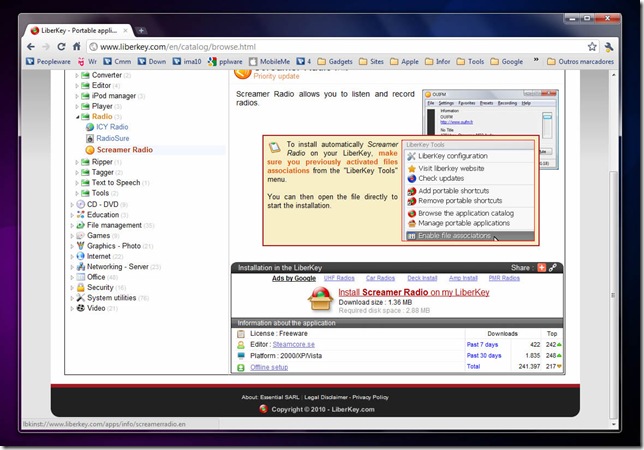The width and height of the screenshot is (644, 450).
Task: Open PMR Radios ad link
Action: (x=504, y=278)
